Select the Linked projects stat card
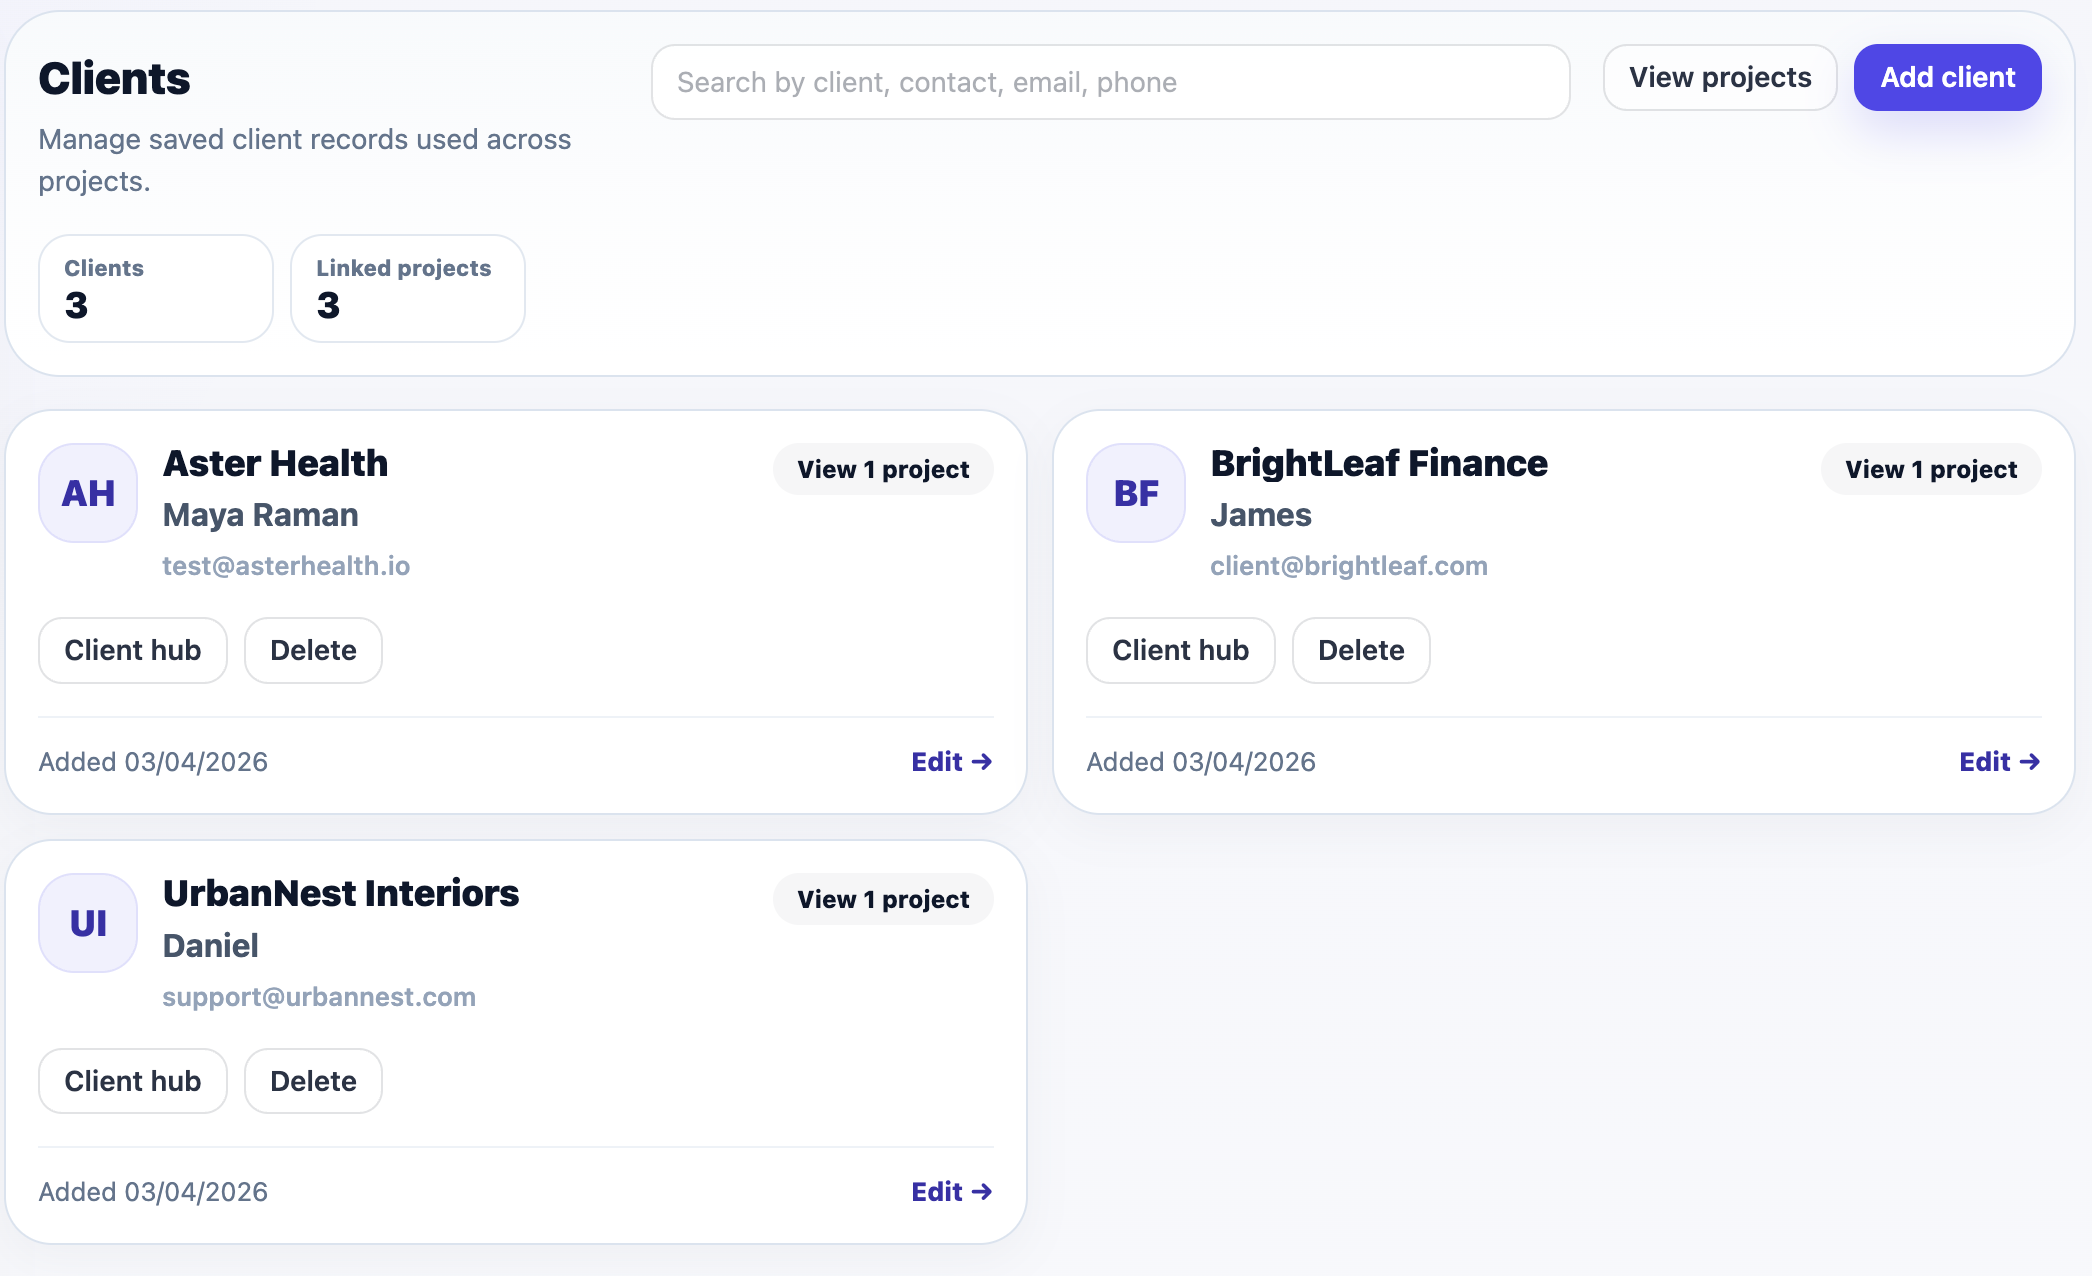Image resolution: width=2092 pixels, height=1276 pixels. click(x=408, y=289)
